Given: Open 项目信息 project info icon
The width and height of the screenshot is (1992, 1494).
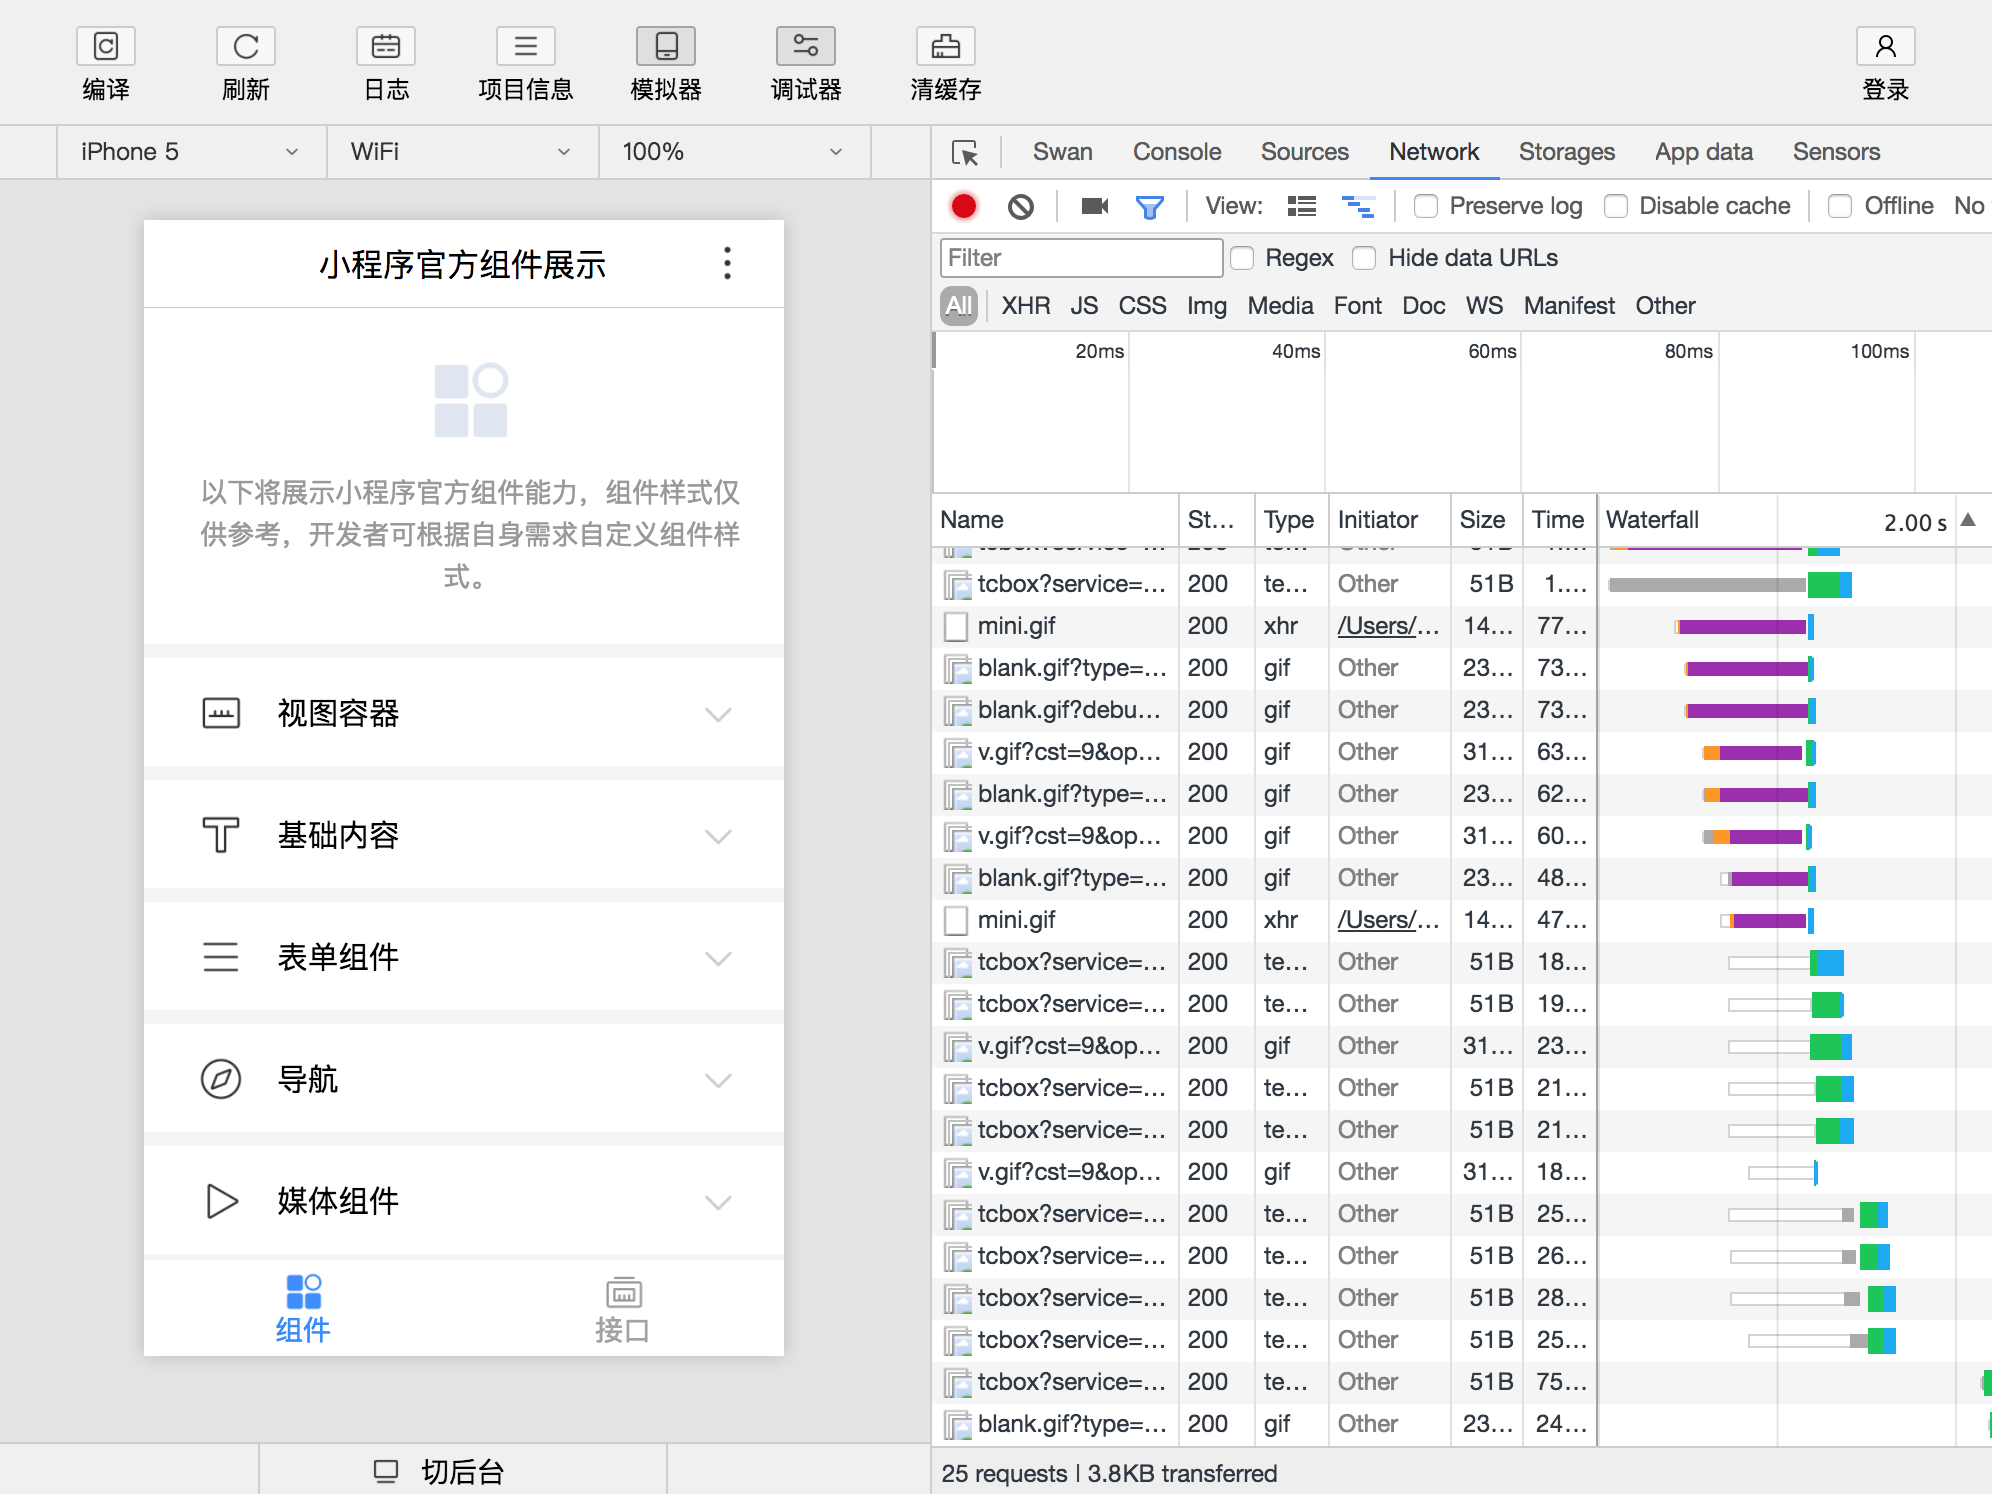Looking at the screenshot, I should click(526, 46).
